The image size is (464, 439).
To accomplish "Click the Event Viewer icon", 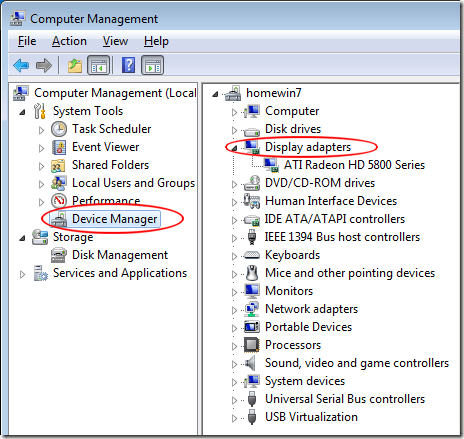I will click(x=59, y=147).
